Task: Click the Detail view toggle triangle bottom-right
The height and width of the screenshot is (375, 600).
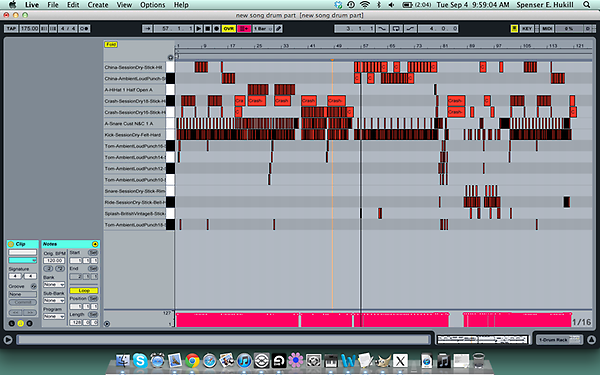Action: pos(591,340)
